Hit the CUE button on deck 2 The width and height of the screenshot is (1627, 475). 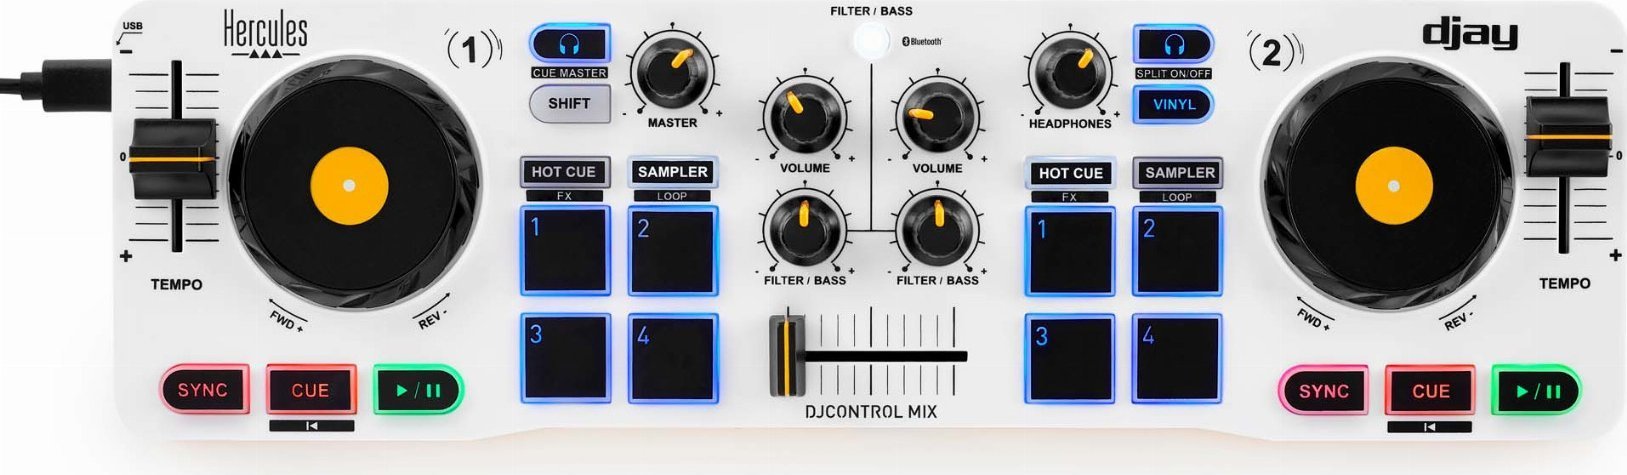tap(1430, 391)
